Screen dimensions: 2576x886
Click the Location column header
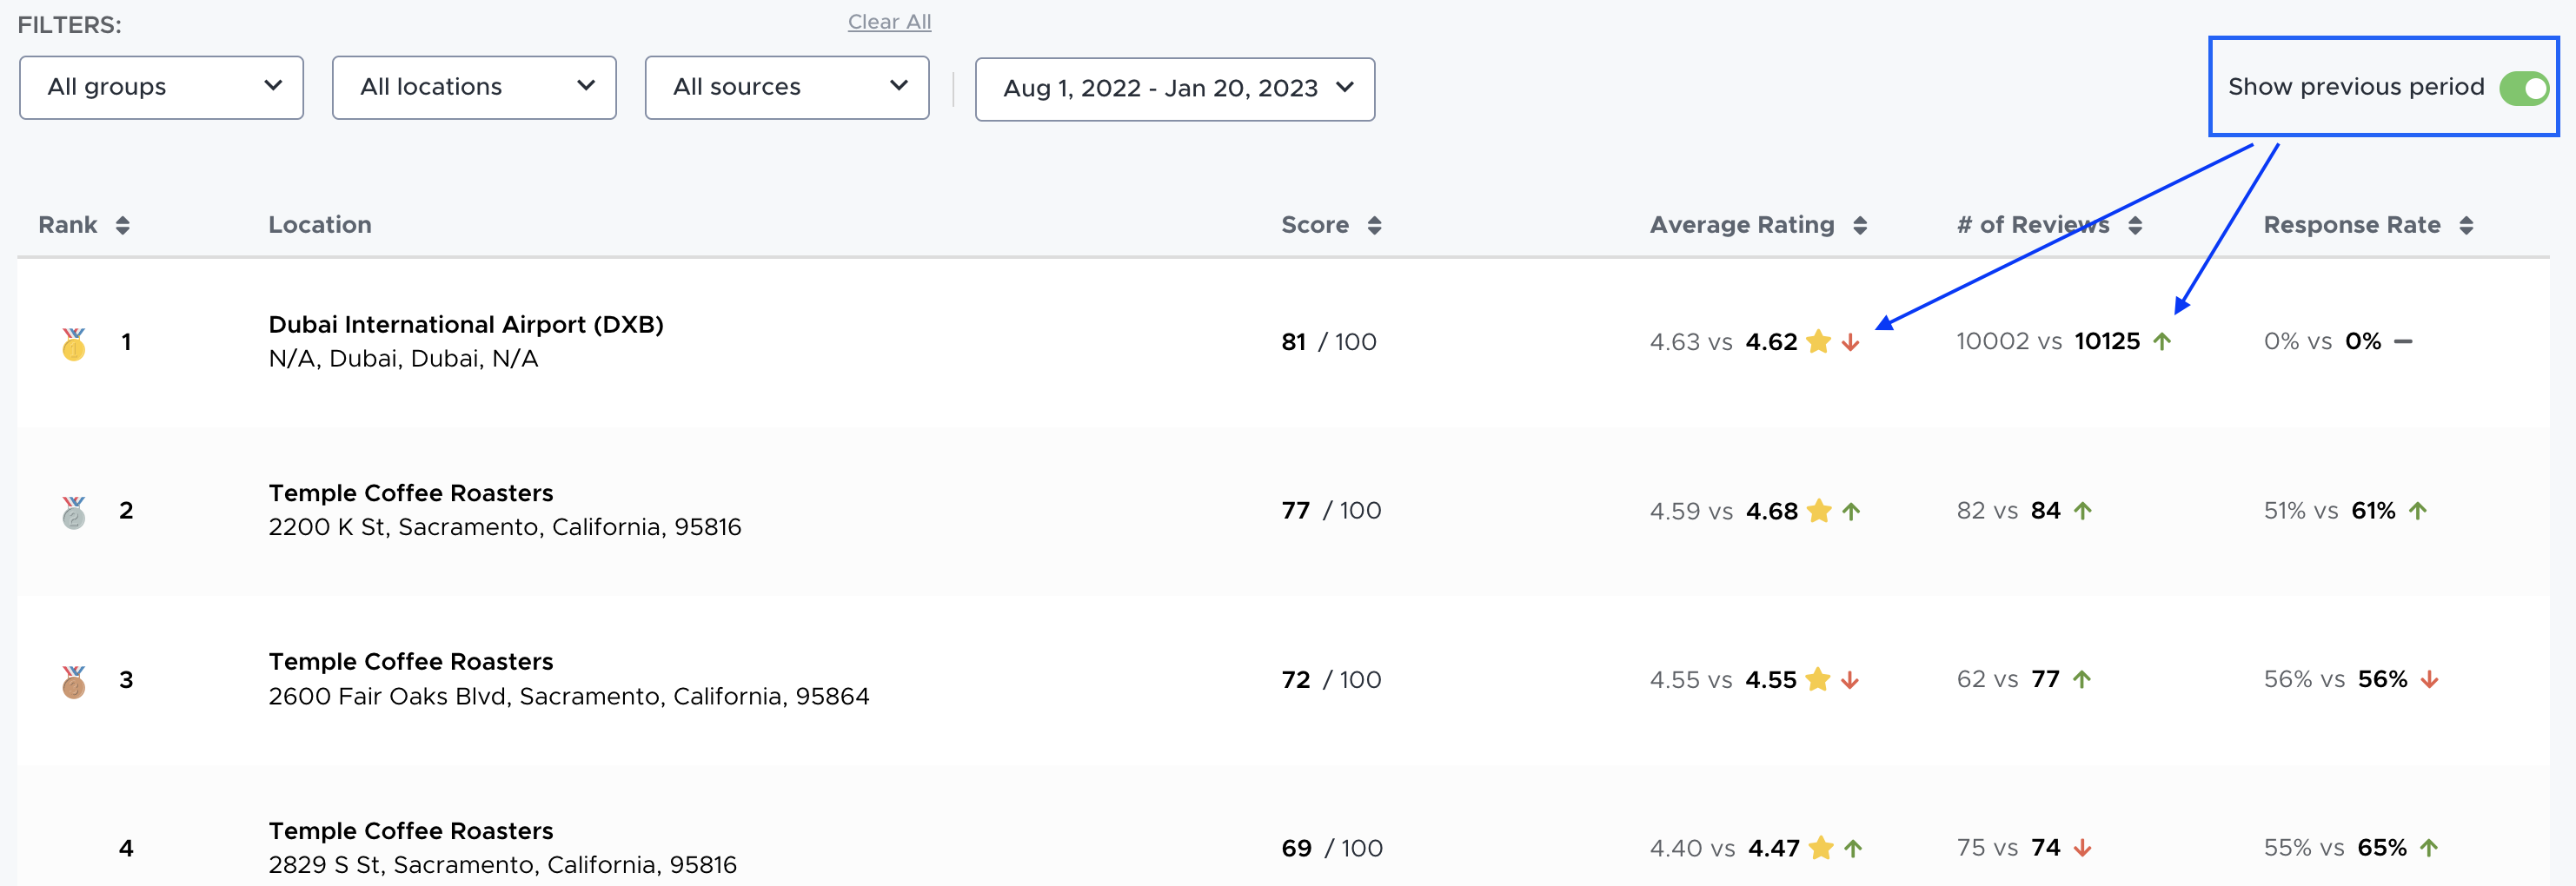tap(320, 225)
